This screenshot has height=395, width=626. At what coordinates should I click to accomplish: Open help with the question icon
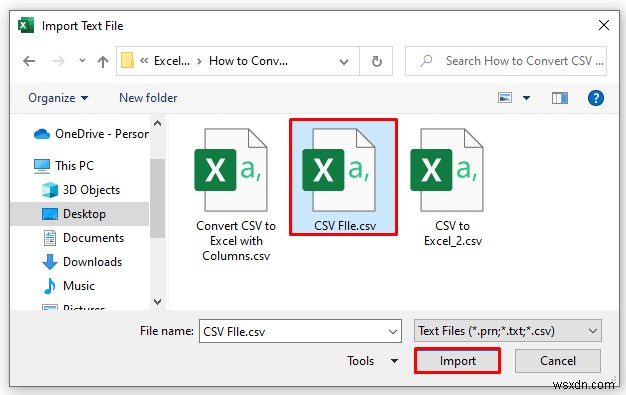596,98
